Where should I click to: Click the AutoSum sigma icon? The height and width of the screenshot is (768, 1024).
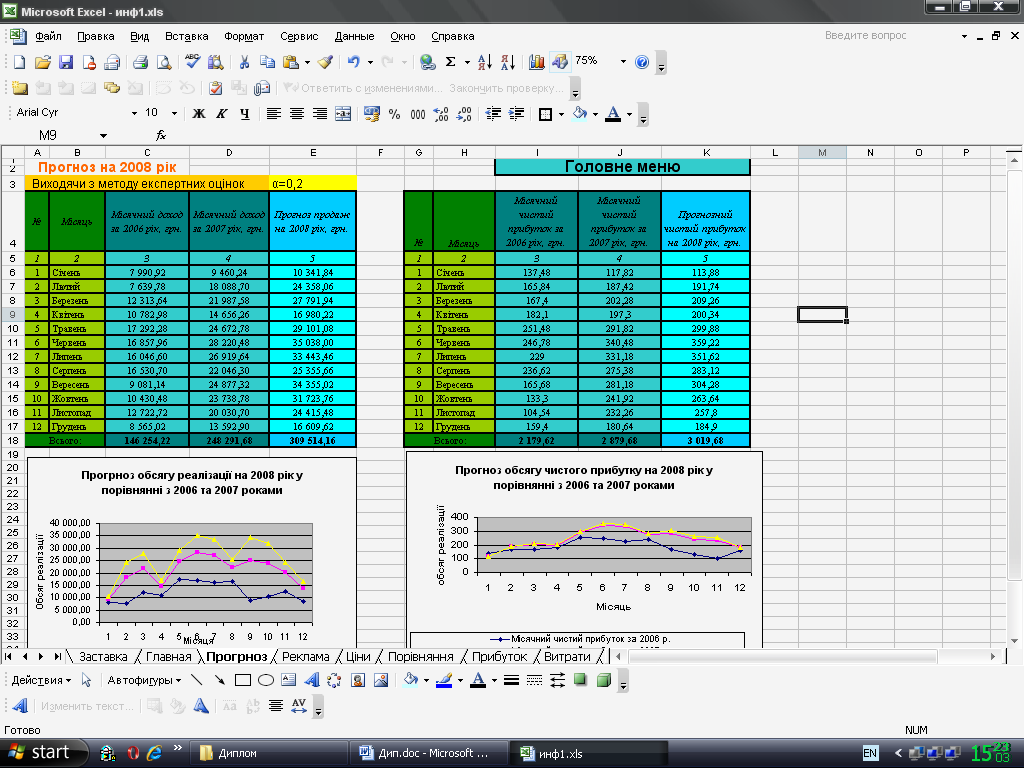451,62
